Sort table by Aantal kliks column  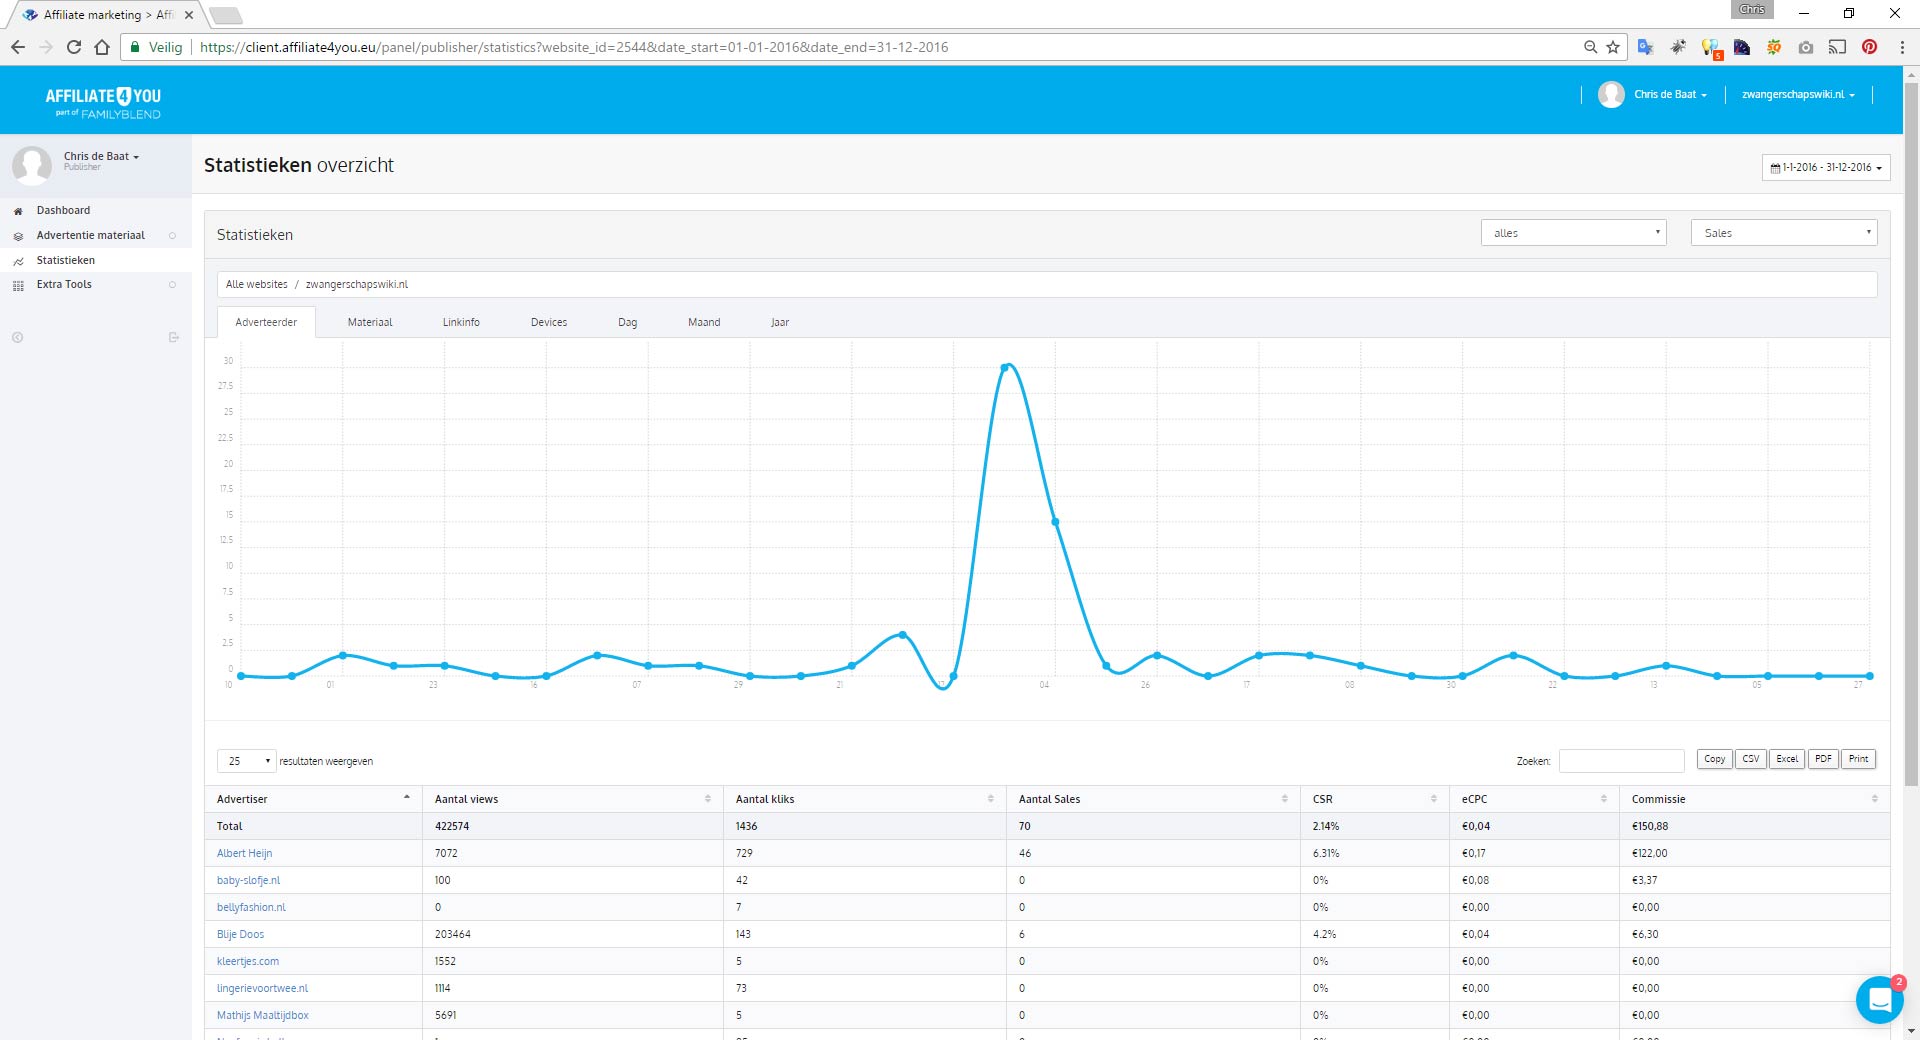tap(865, 799)
